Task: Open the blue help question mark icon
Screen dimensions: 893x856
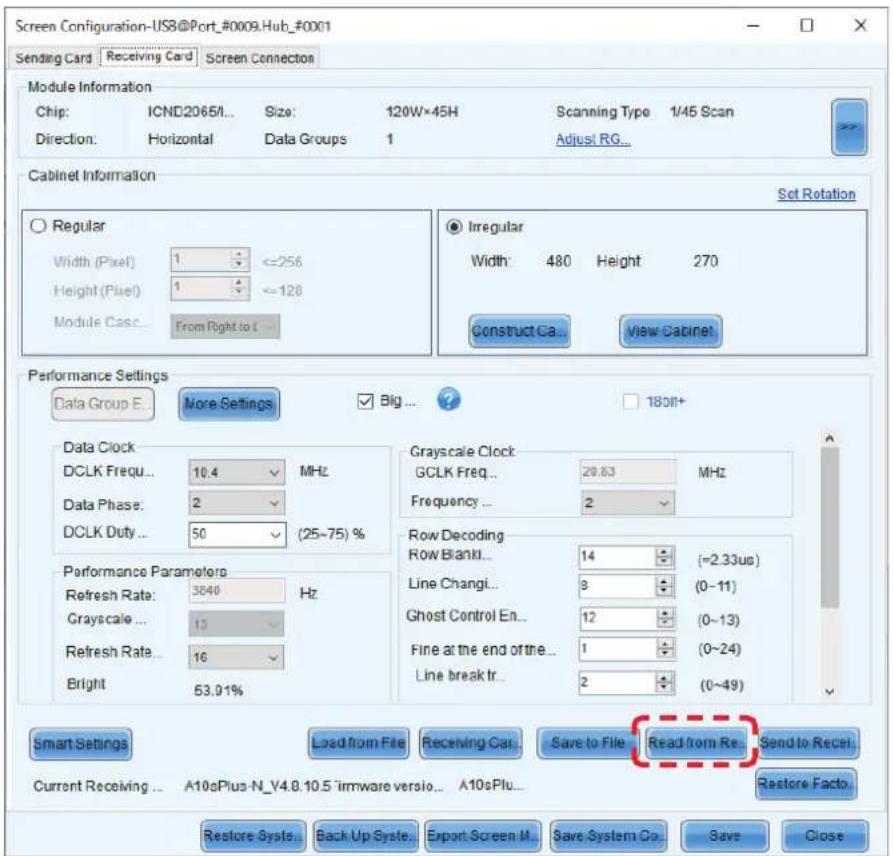Action: (x=449, y=400)
